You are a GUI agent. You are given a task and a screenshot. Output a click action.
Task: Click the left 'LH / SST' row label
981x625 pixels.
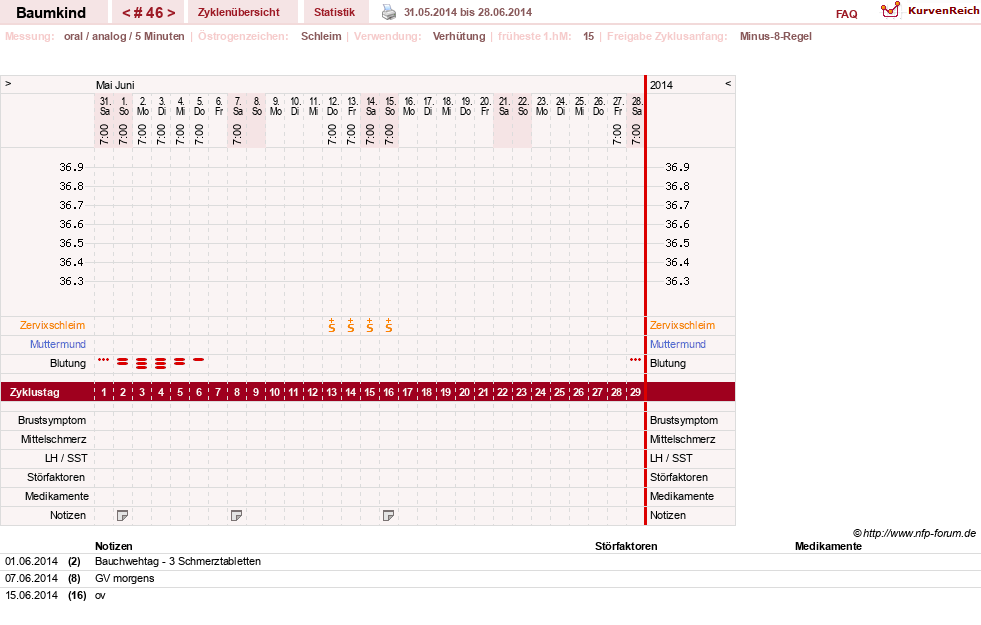click(66, 458)
